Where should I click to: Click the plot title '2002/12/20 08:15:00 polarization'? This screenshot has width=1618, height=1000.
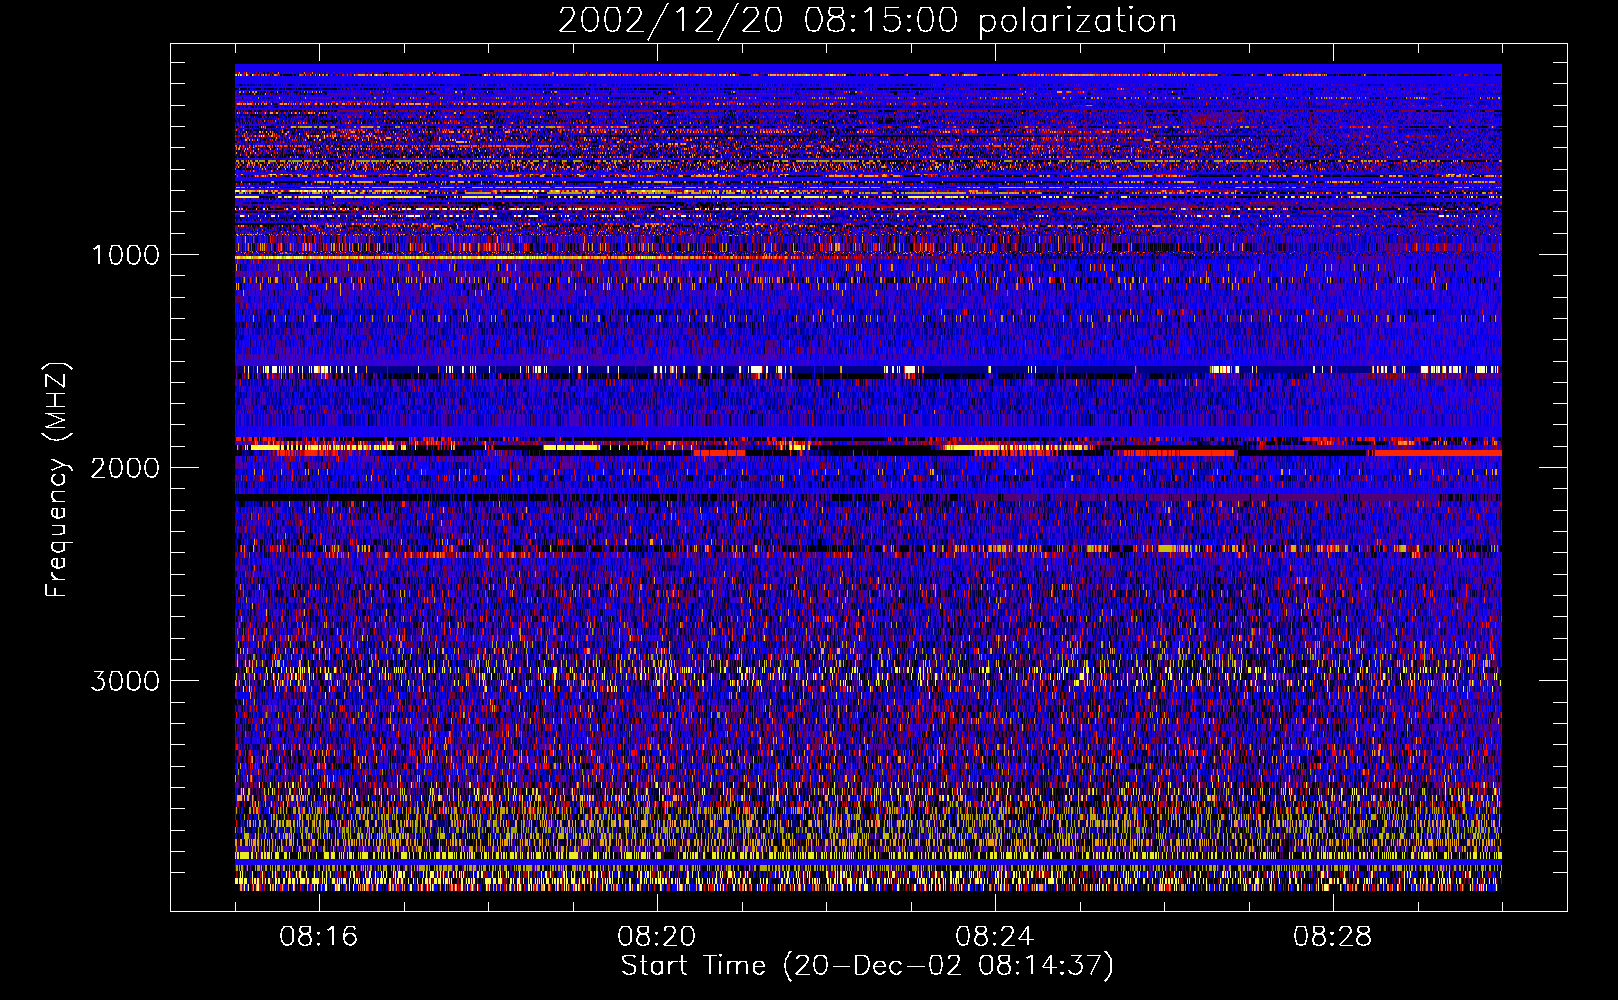[x=867, y=21]
